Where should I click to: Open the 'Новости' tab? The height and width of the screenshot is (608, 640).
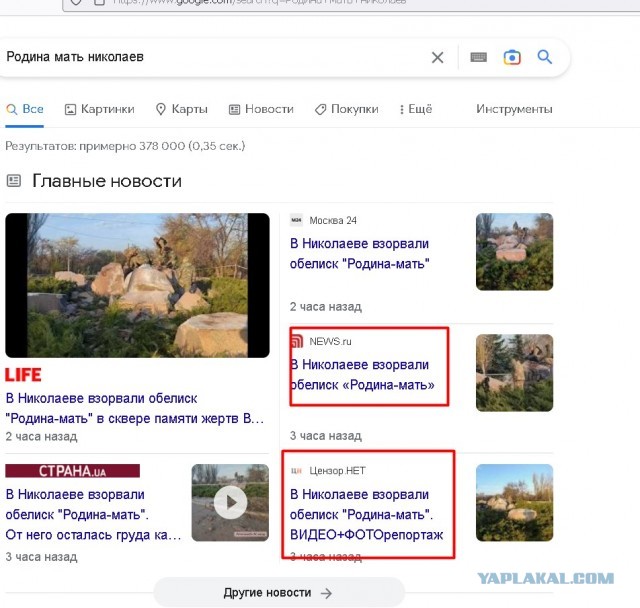click(x=261, y=109)
